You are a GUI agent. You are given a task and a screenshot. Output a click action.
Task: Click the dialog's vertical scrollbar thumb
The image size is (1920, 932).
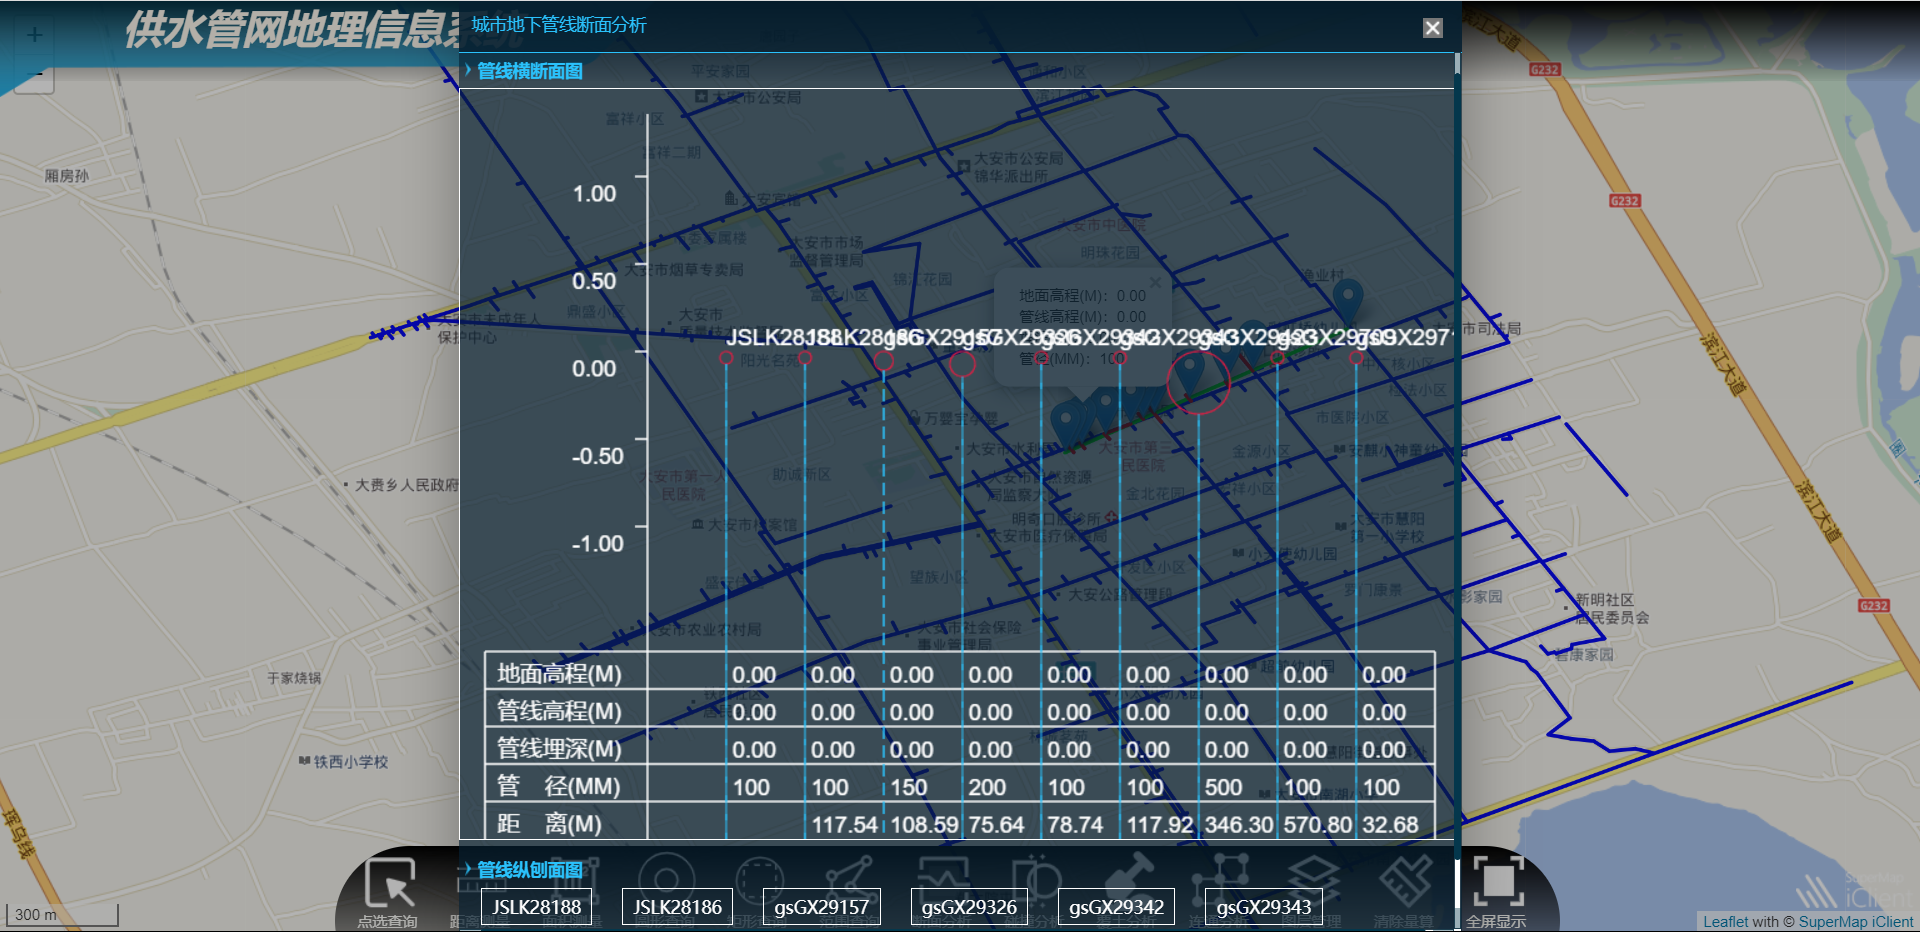tap(1457, 64)
